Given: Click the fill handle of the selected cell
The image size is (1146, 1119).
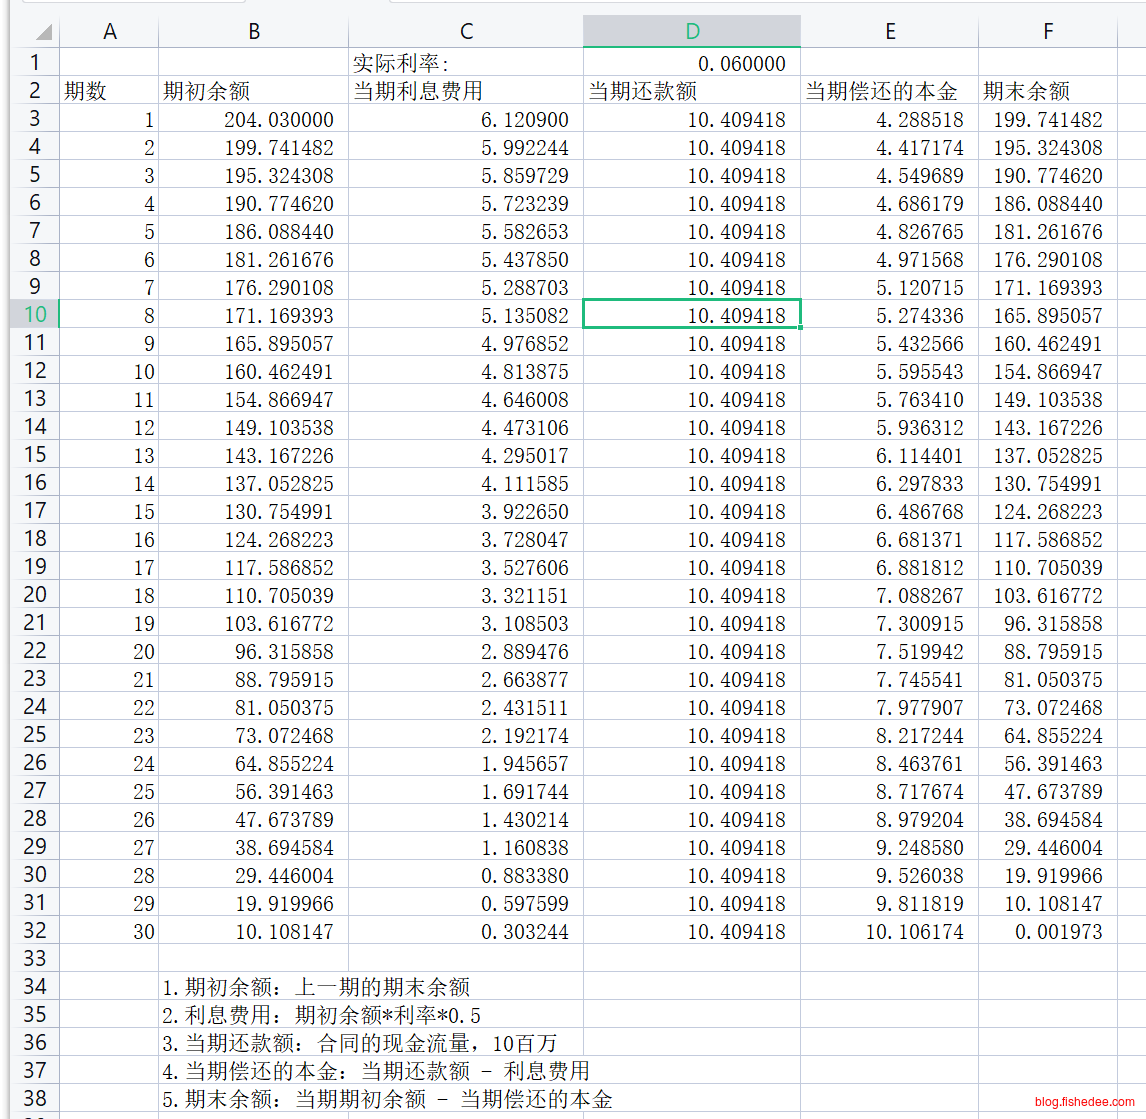Looking at the screenshot, I should [x=800, y=328].
